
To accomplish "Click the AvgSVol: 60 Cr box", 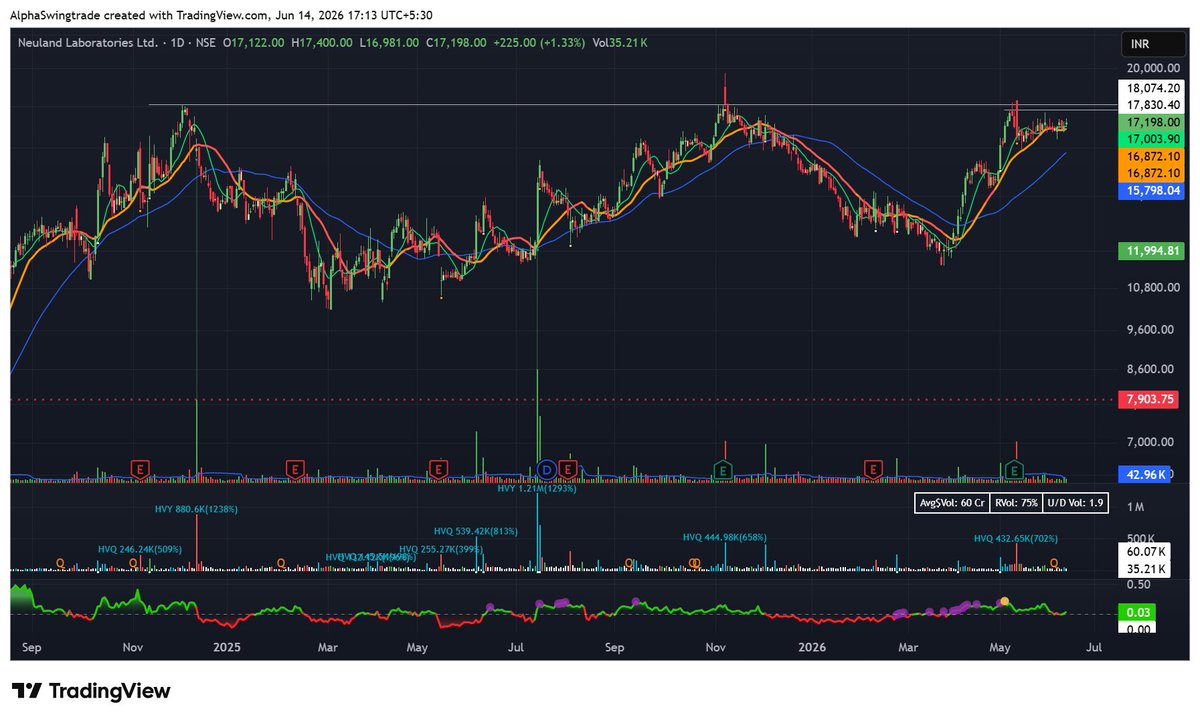I will tap(953, 503).
